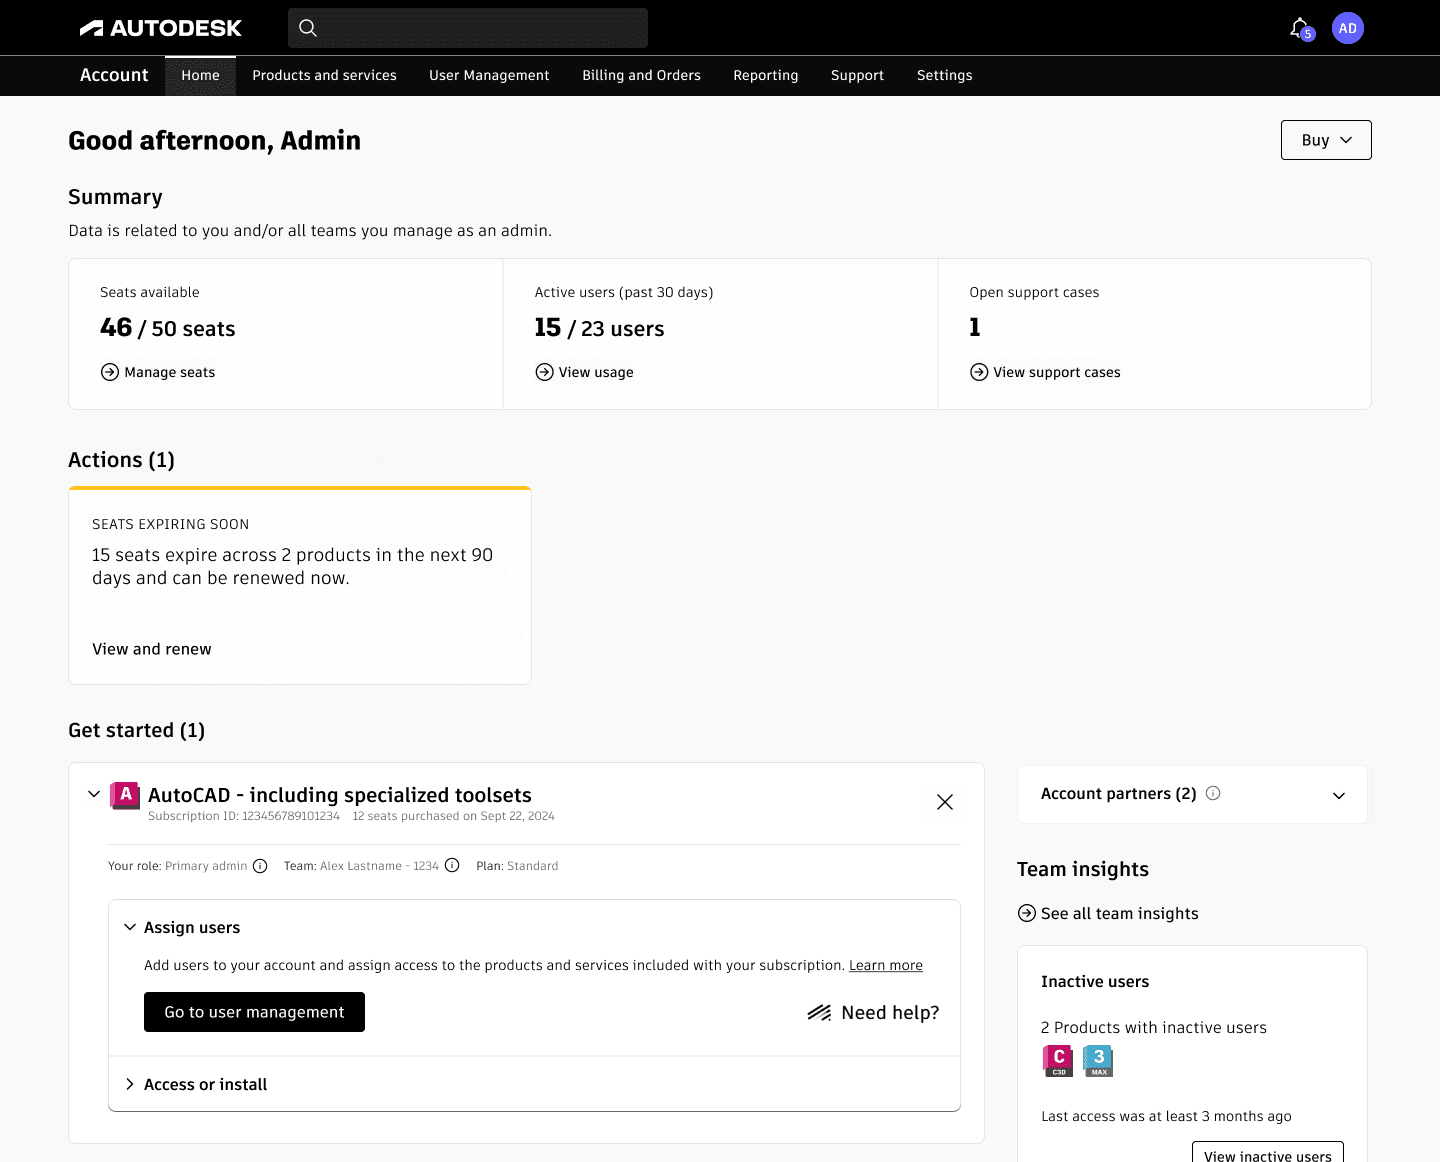Screen dimensions: 1440x1162
Task: Click the View usage link text
Action: pyautogui.click(x=596, y=372)
